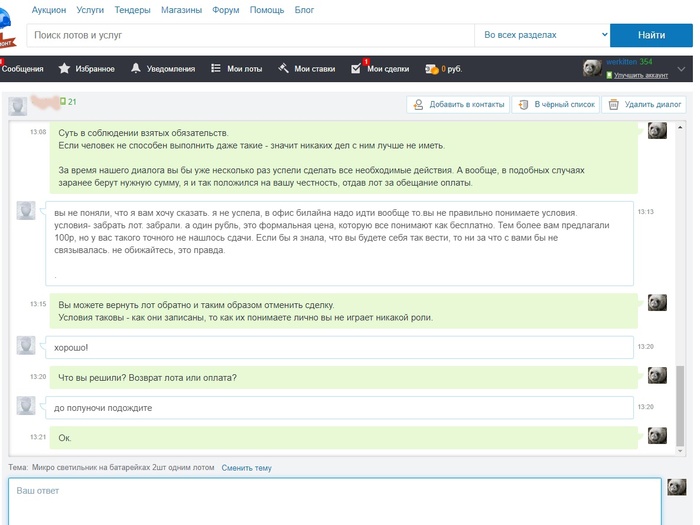Image resolution: width=700 pixels, height=525 pixels.
Task: Click the 13:21 timestamp
Action: 38,437
